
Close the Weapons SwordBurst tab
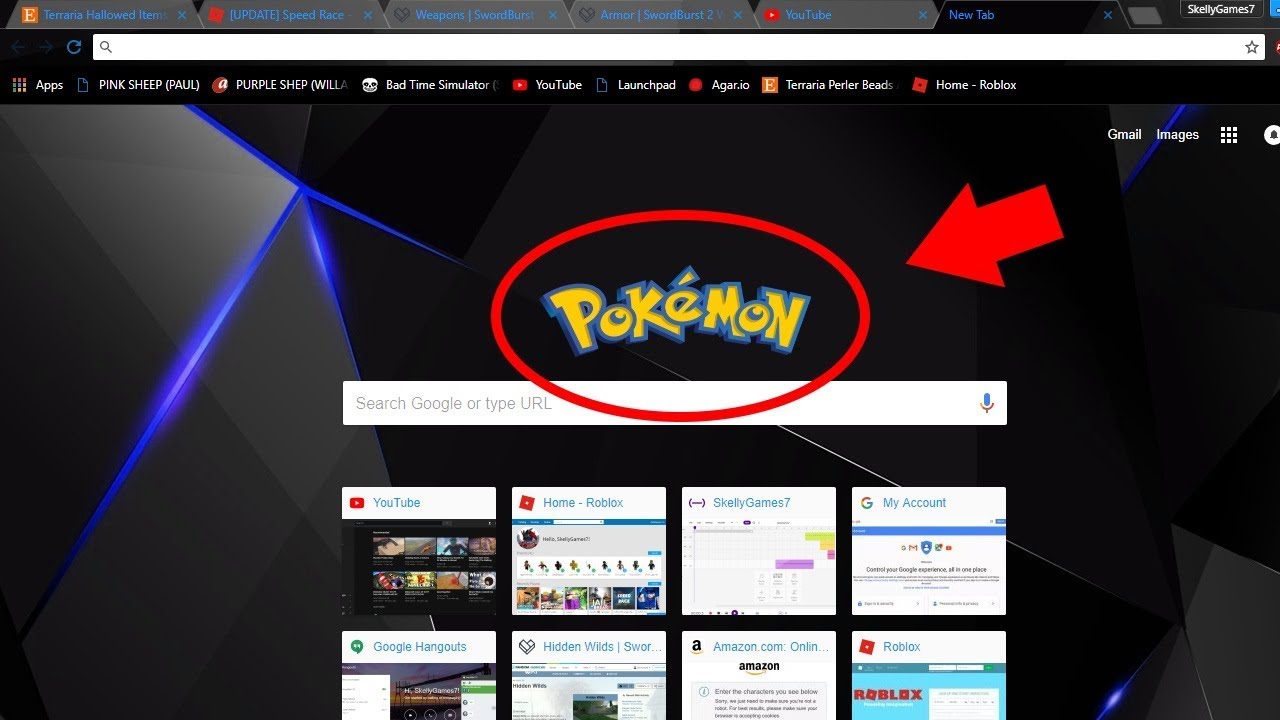point(552,16)
